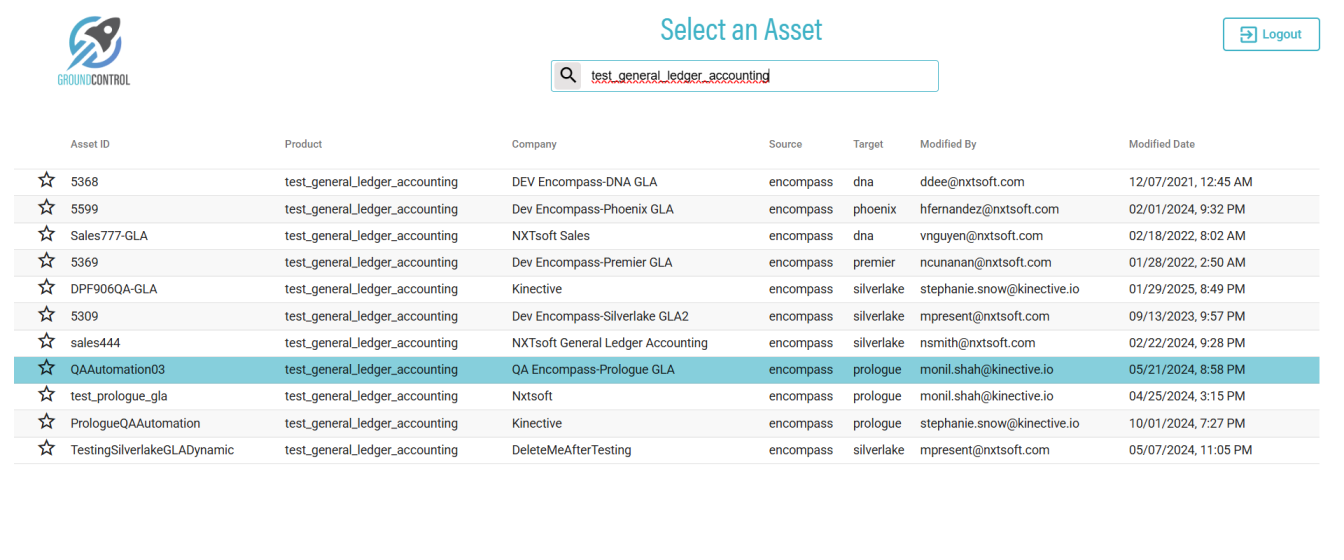Favorite the sales444 asset
This screenshot has width=1344, height=560.
[46, 342]
